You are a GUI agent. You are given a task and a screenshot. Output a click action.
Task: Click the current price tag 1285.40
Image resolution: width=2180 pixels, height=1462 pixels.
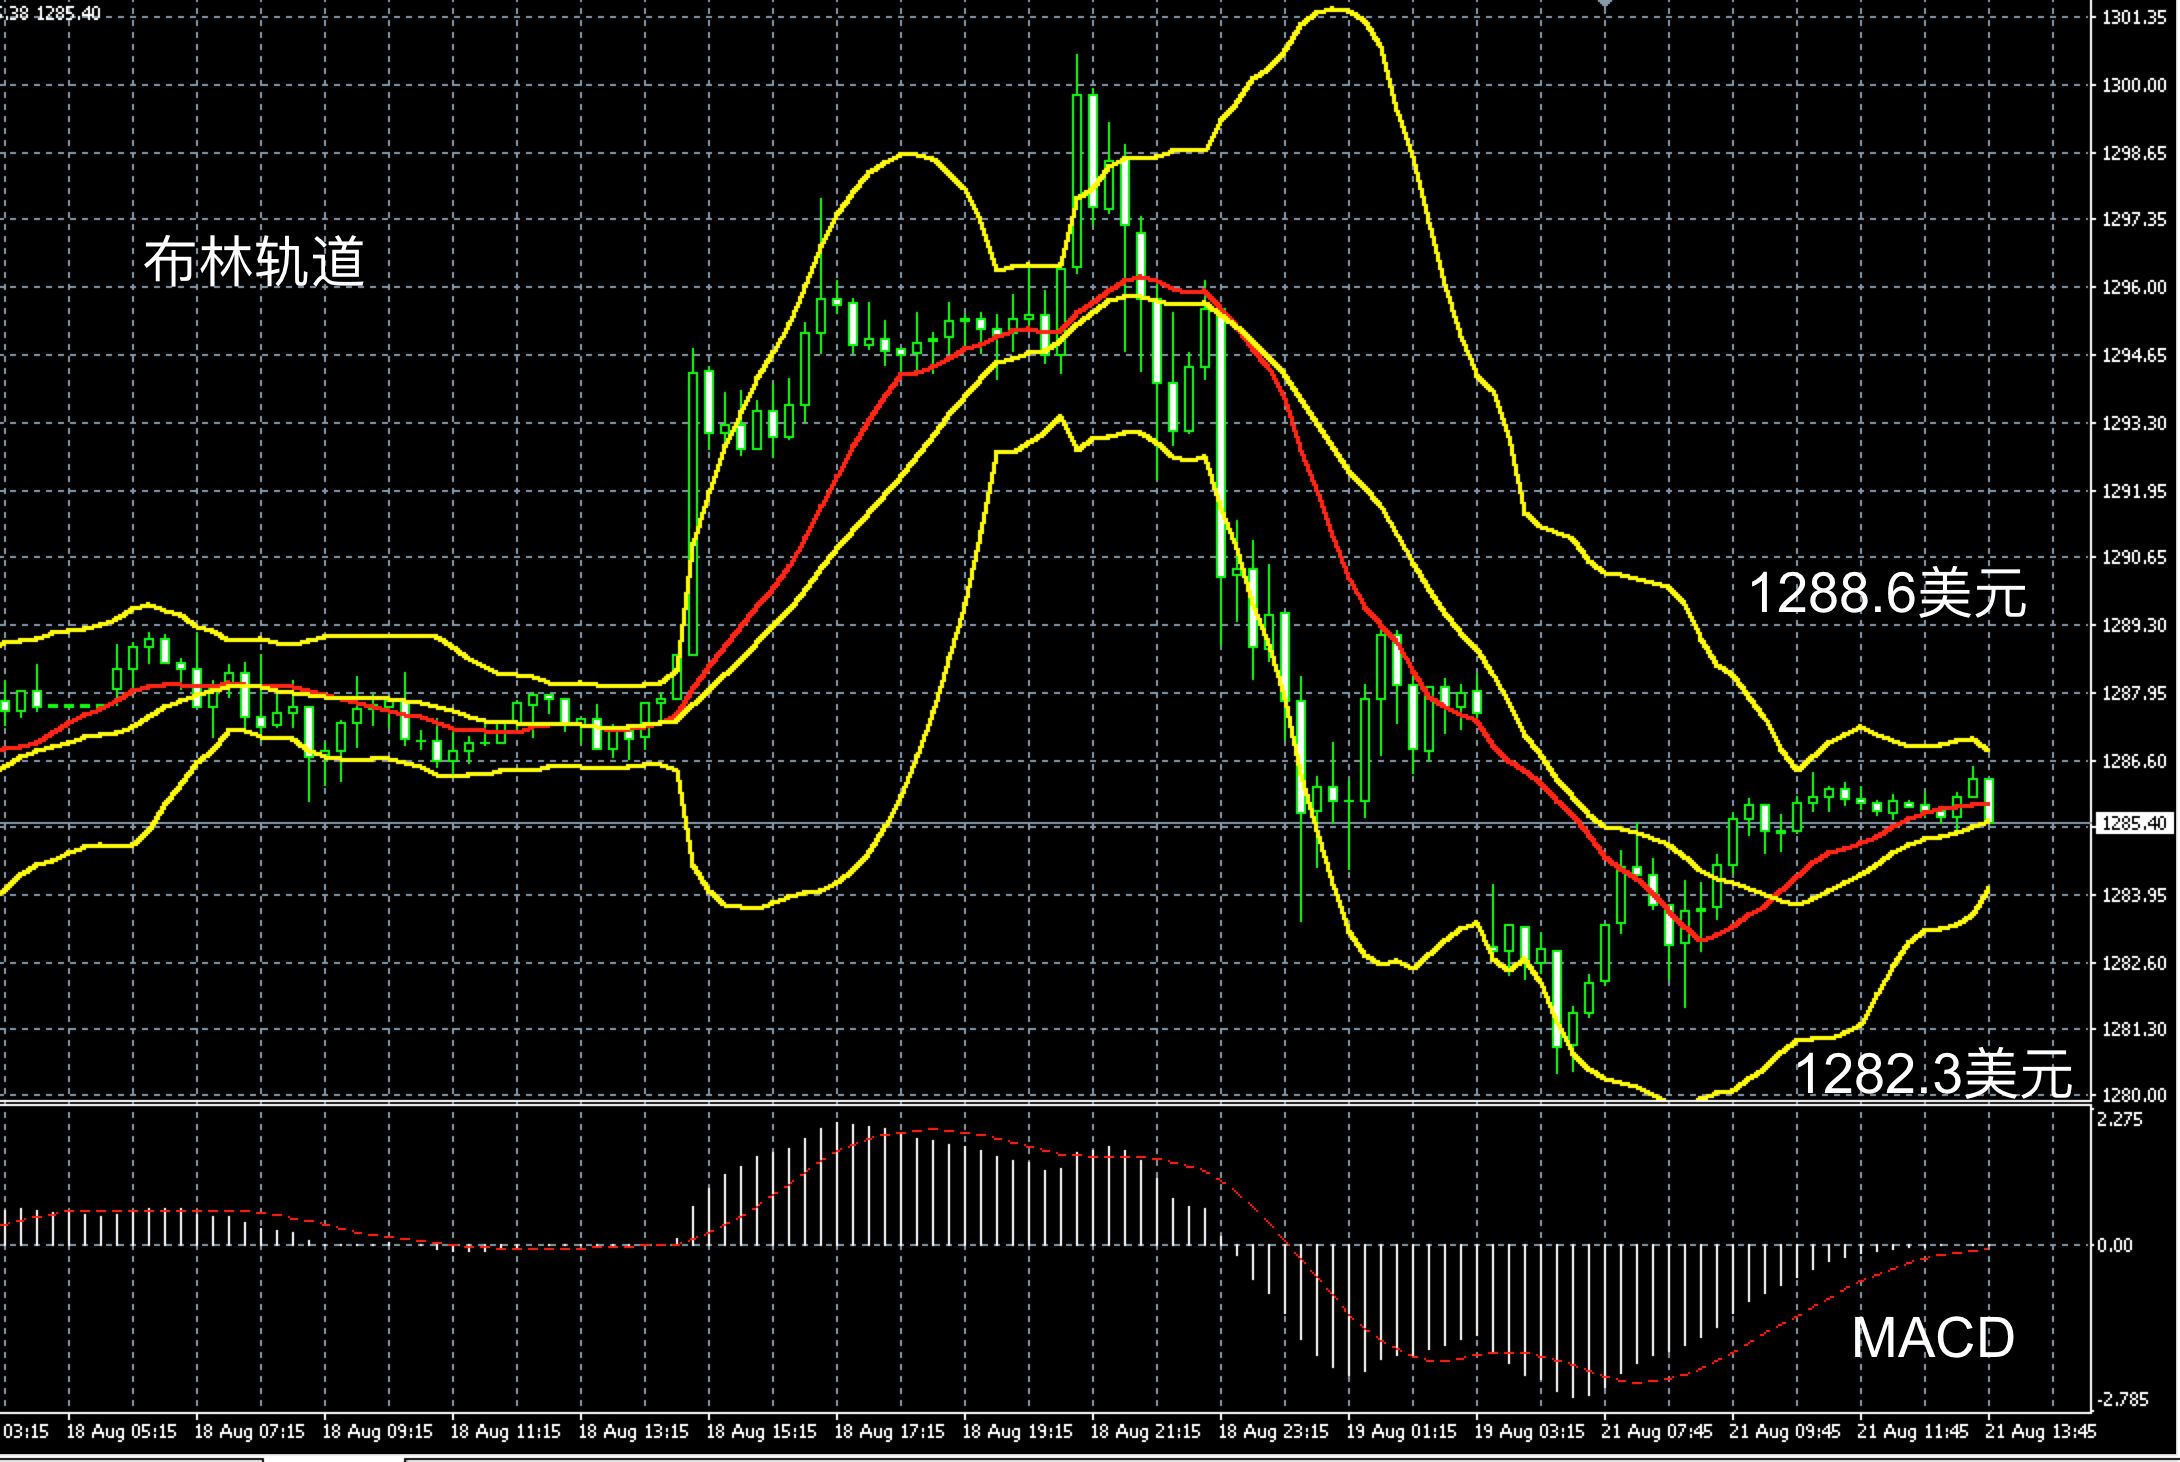[x=2134, y=823]
